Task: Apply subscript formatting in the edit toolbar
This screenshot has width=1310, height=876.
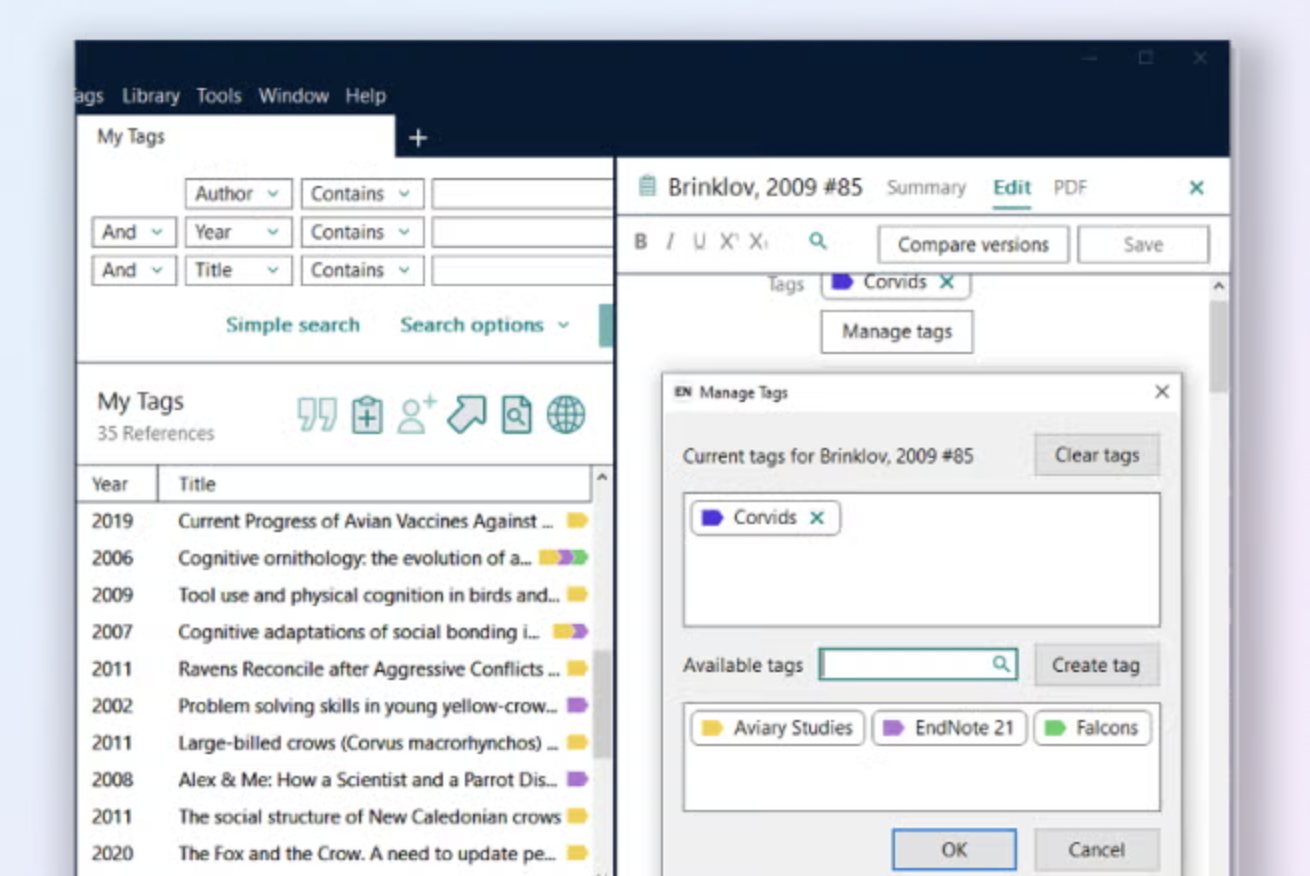Action: click(758, 242)
